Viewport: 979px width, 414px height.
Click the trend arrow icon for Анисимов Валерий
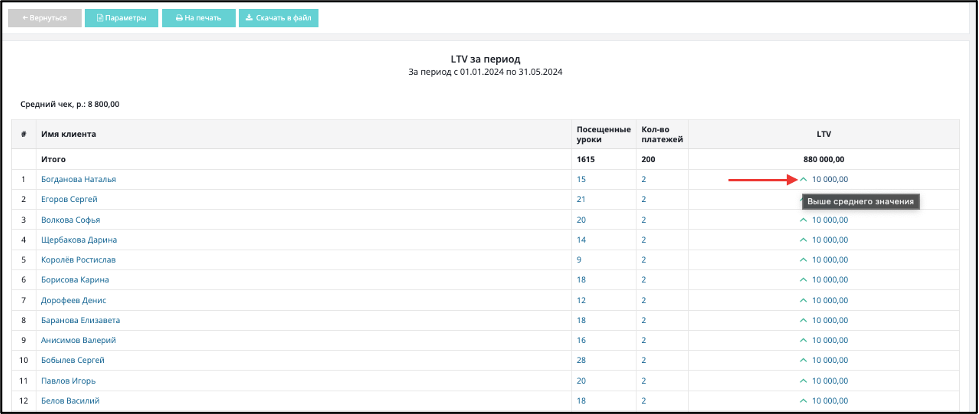(x=804, y=341)
